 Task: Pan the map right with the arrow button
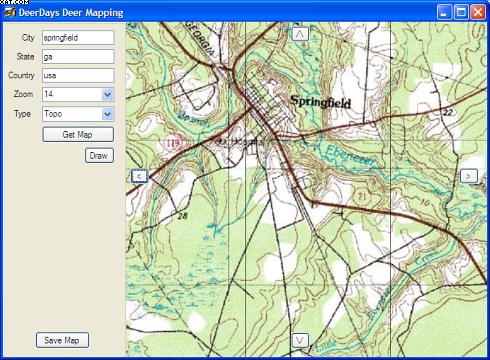468,176
